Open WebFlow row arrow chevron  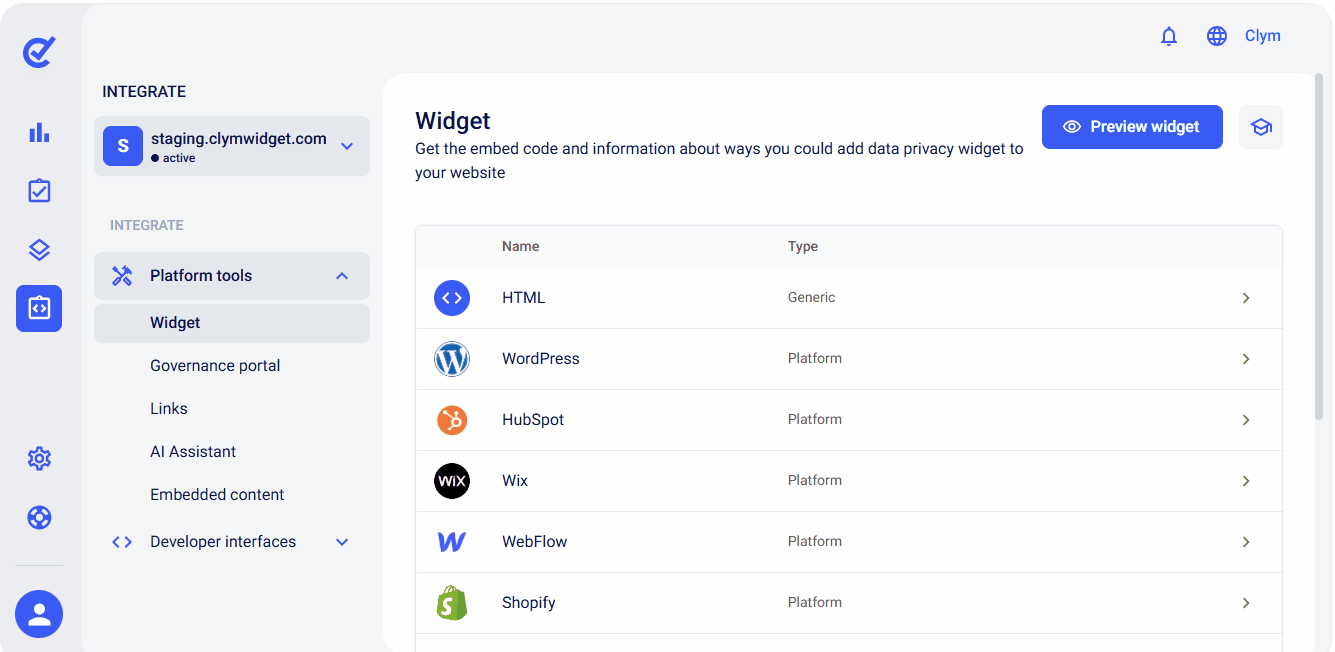[x=1246, y=542]
